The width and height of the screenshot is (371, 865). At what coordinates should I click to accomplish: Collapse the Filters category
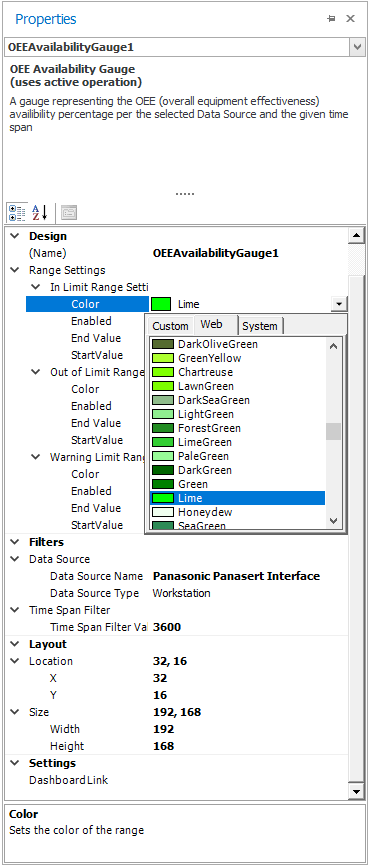click(x=14, y=542)
